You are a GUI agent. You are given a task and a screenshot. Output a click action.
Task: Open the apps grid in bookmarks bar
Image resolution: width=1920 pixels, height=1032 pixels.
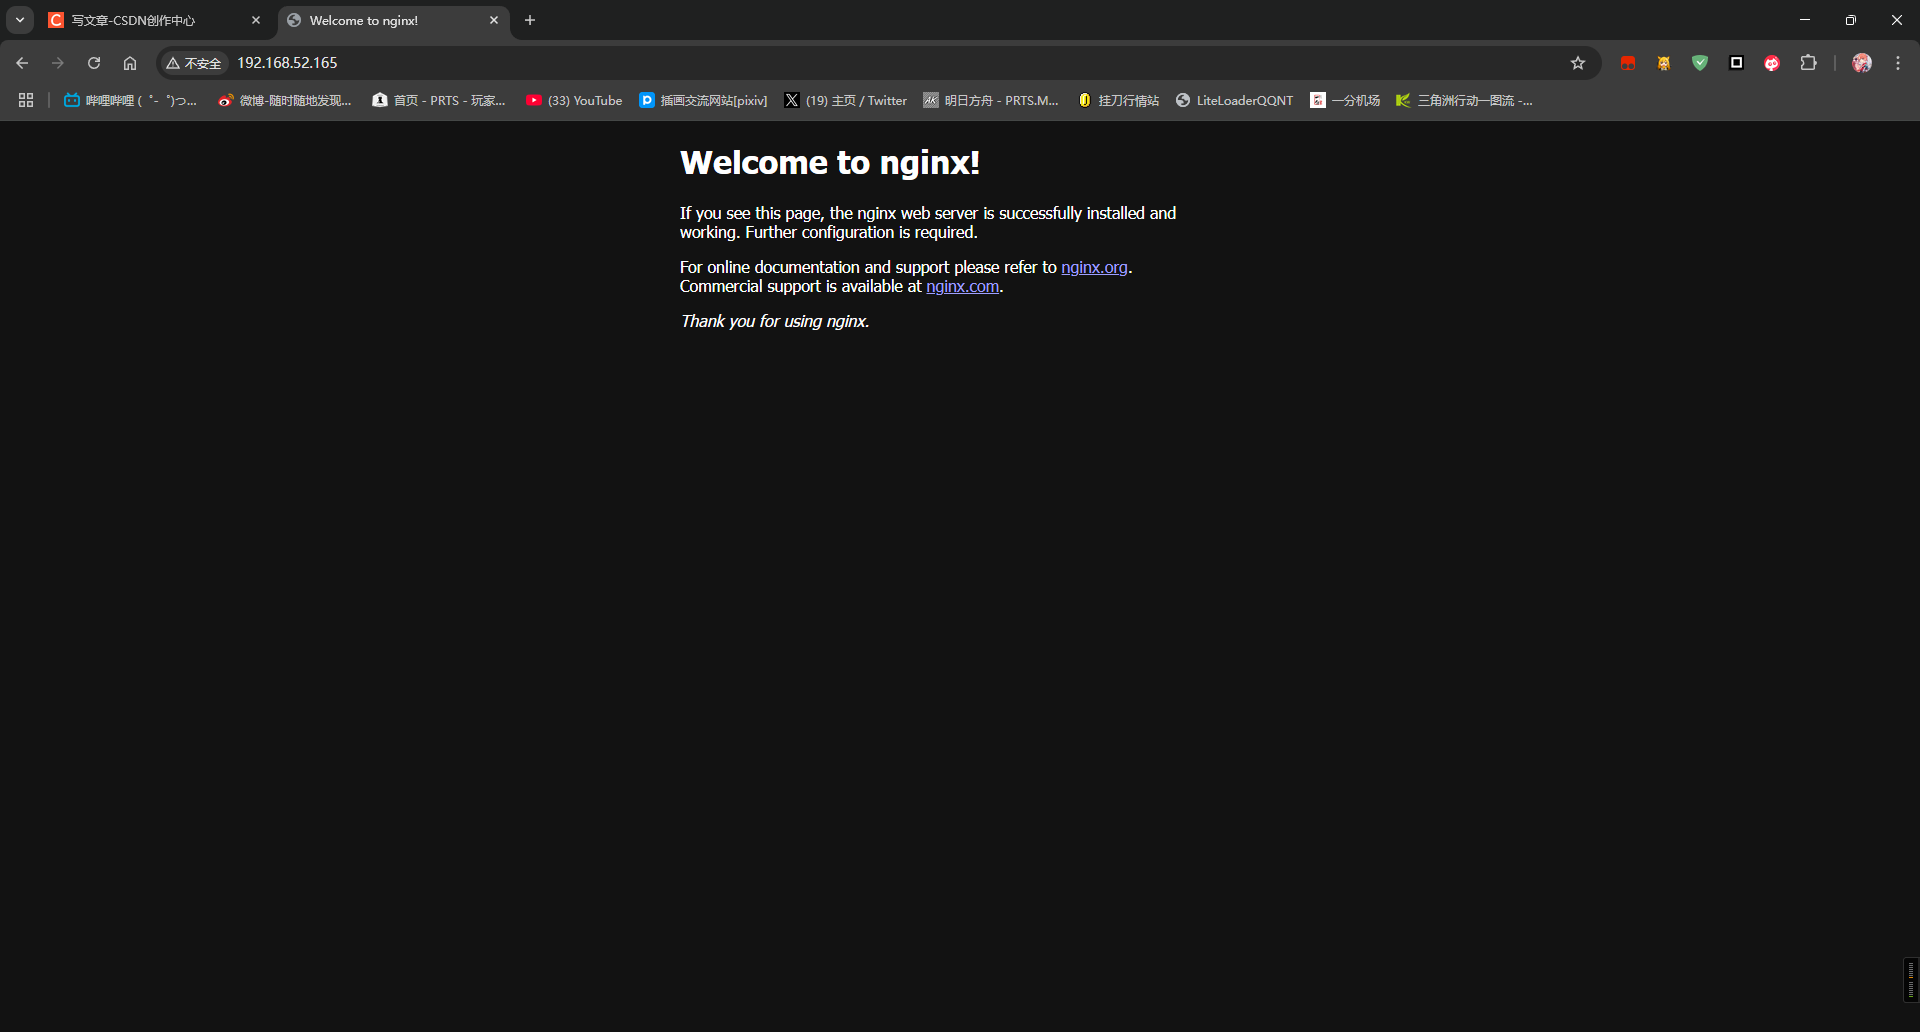tap(26, 100)
